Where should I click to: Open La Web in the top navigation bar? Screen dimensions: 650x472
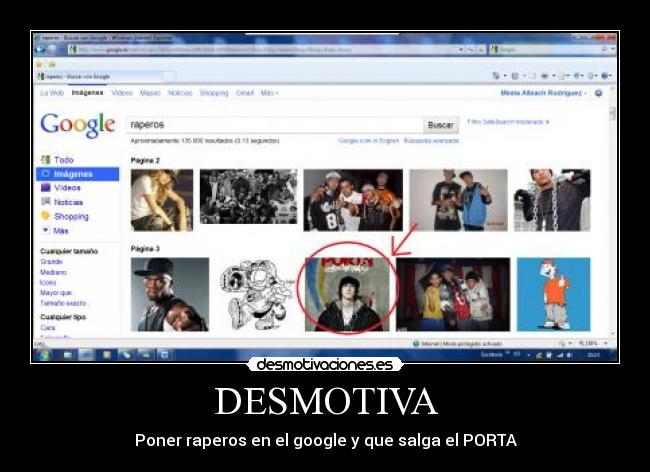(x=52, y=93)
